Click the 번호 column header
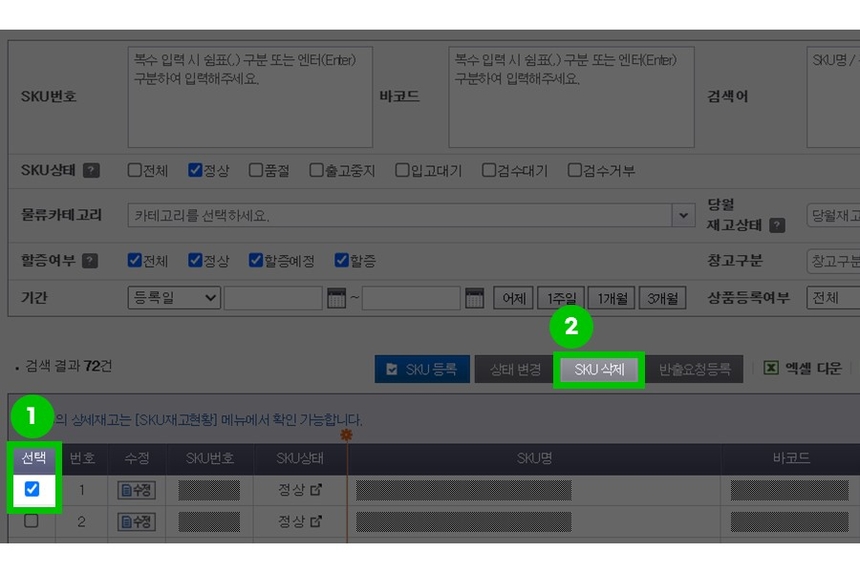 click(x=82, y=458)
